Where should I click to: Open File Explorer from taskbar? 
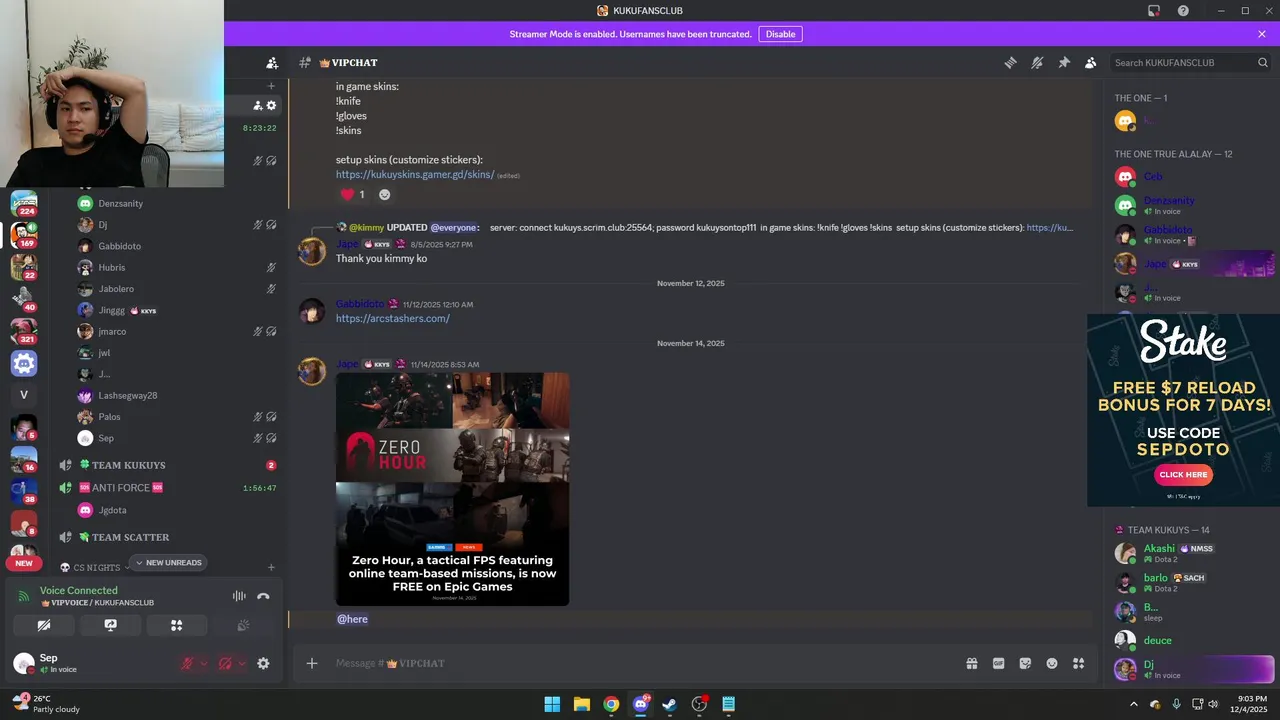pos(581,704)
